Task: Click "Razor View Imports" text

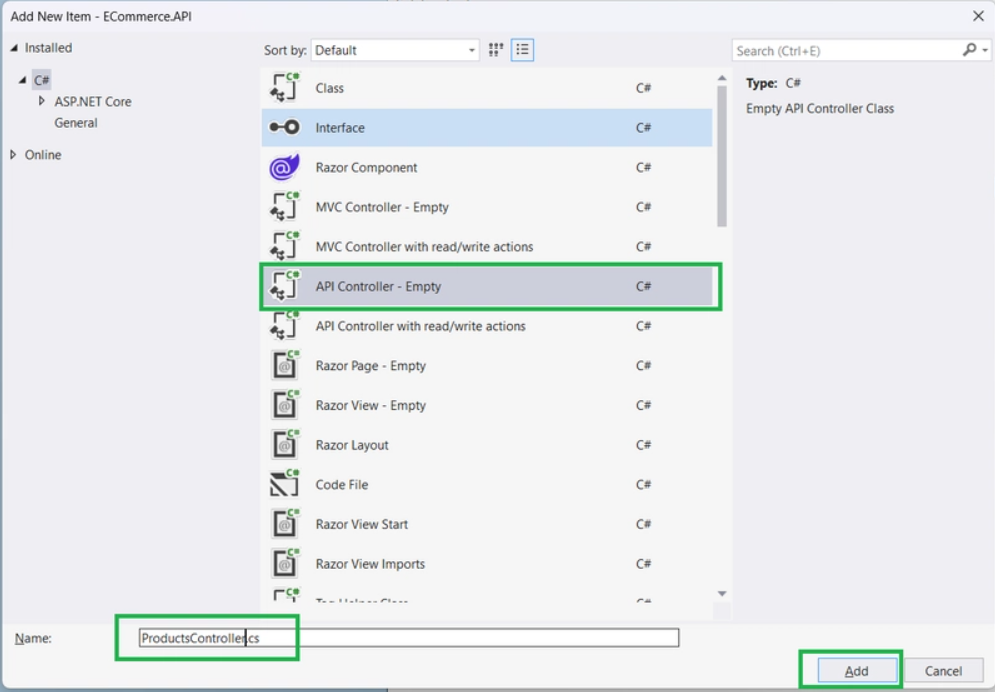Action: (x=370, y=564)
